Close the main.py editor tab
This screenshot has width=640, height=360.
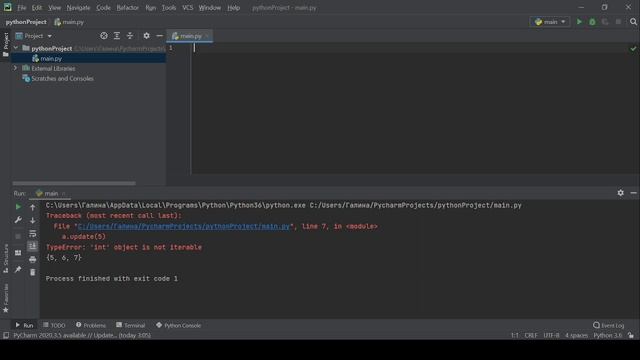coord(207,36)
